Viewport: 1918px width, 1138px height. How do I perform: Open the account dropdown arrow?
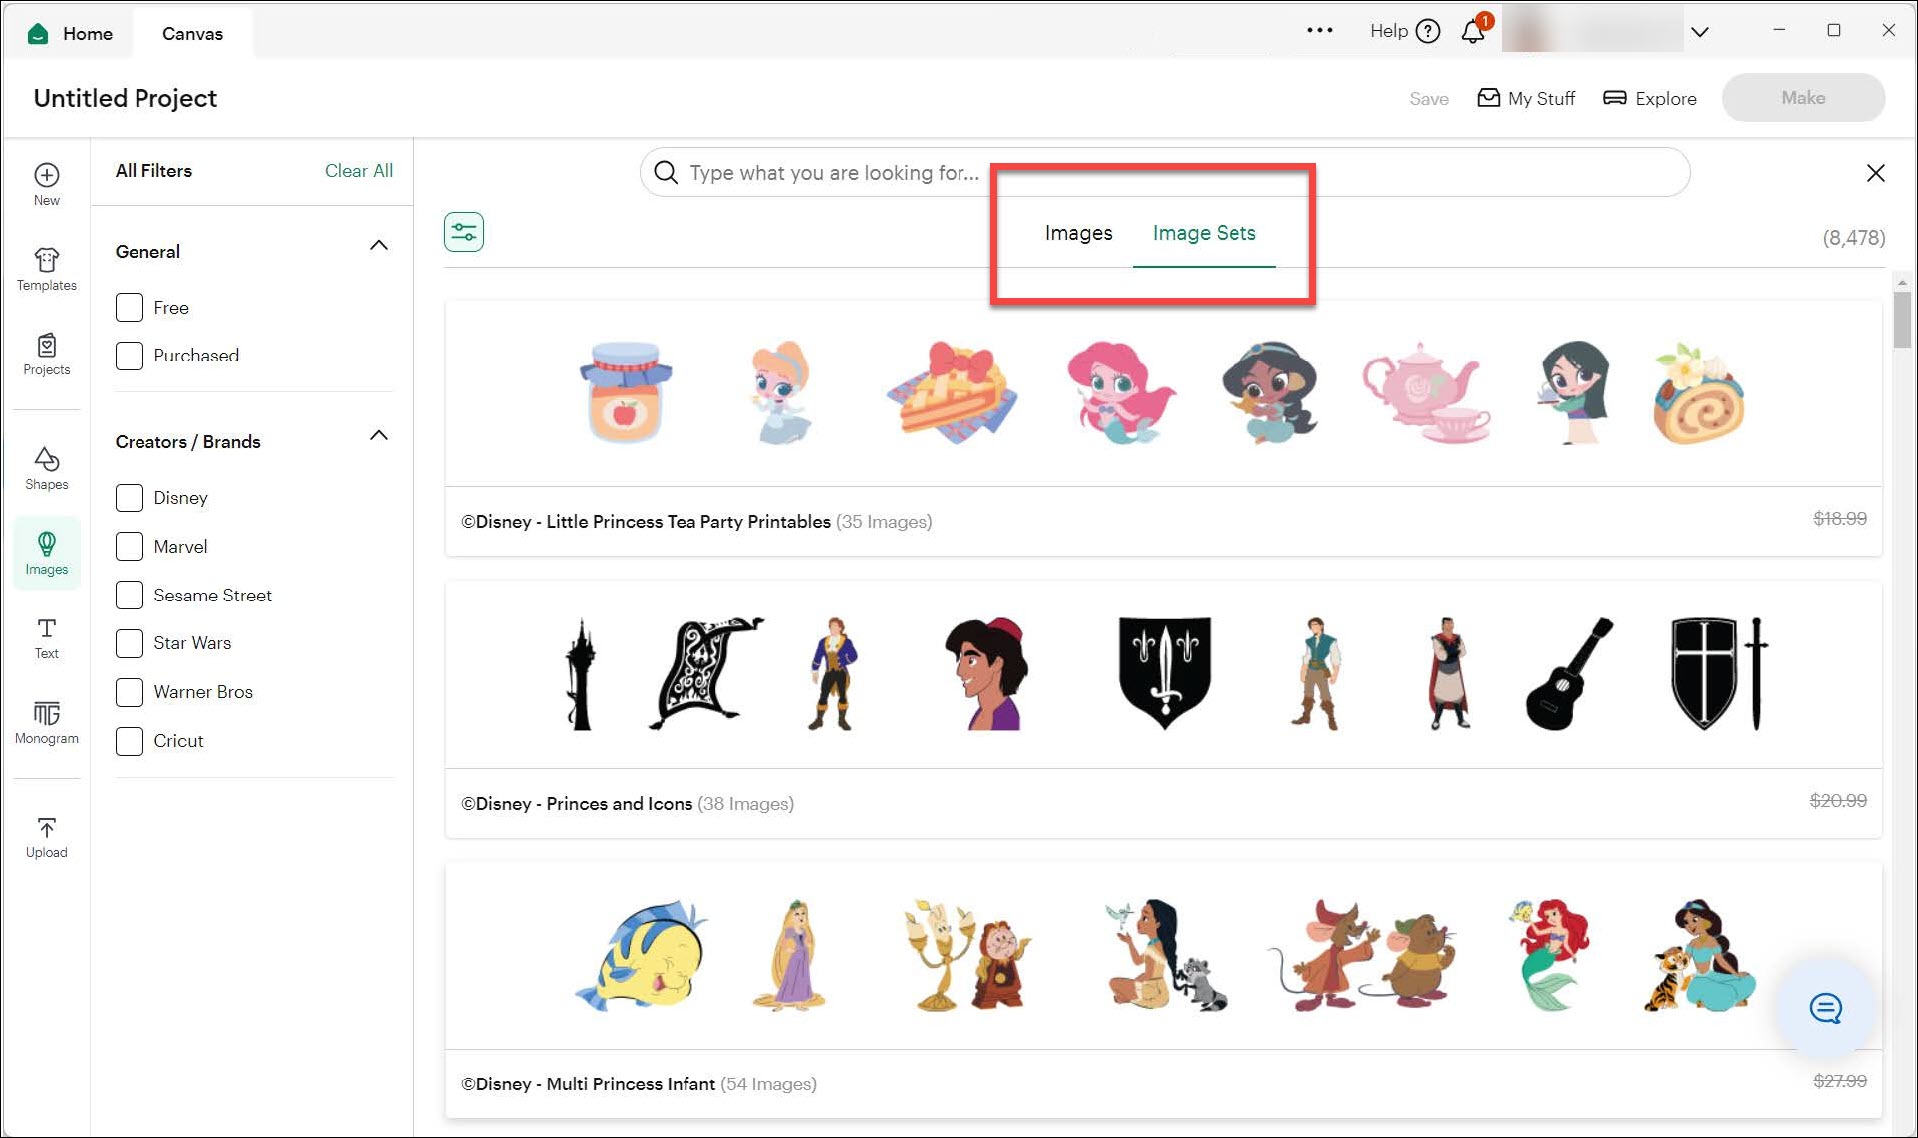[x=1699, y=32]
